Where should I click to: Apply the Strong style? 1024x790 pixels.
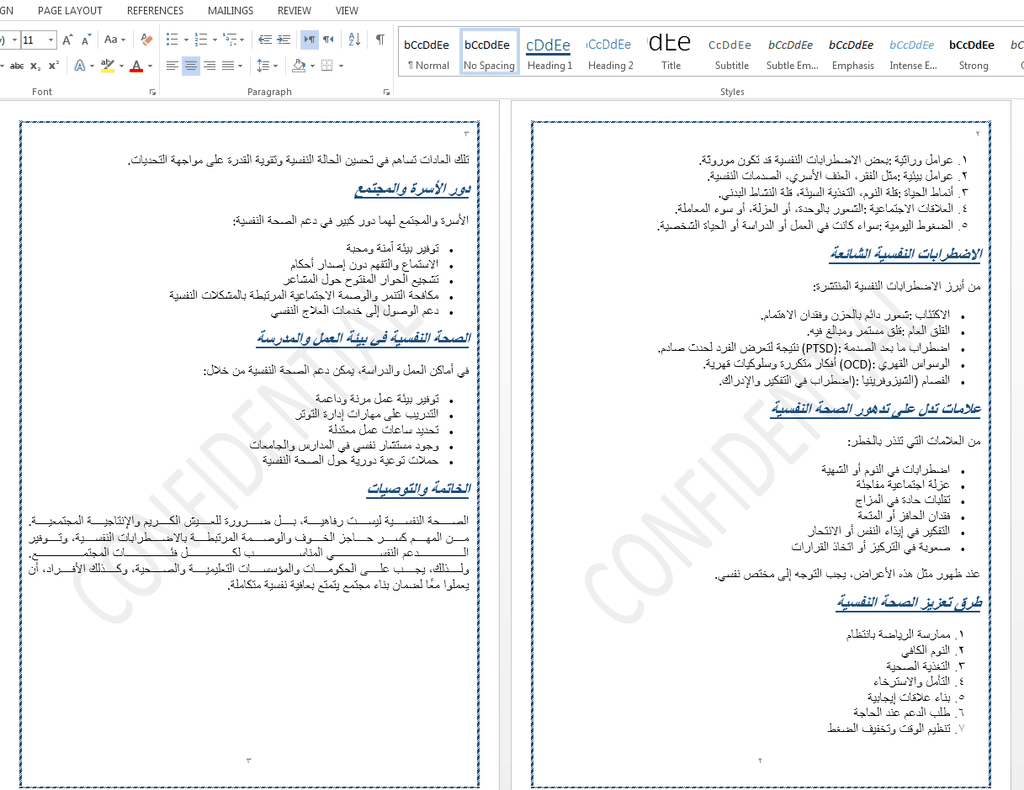click(973, 52)
